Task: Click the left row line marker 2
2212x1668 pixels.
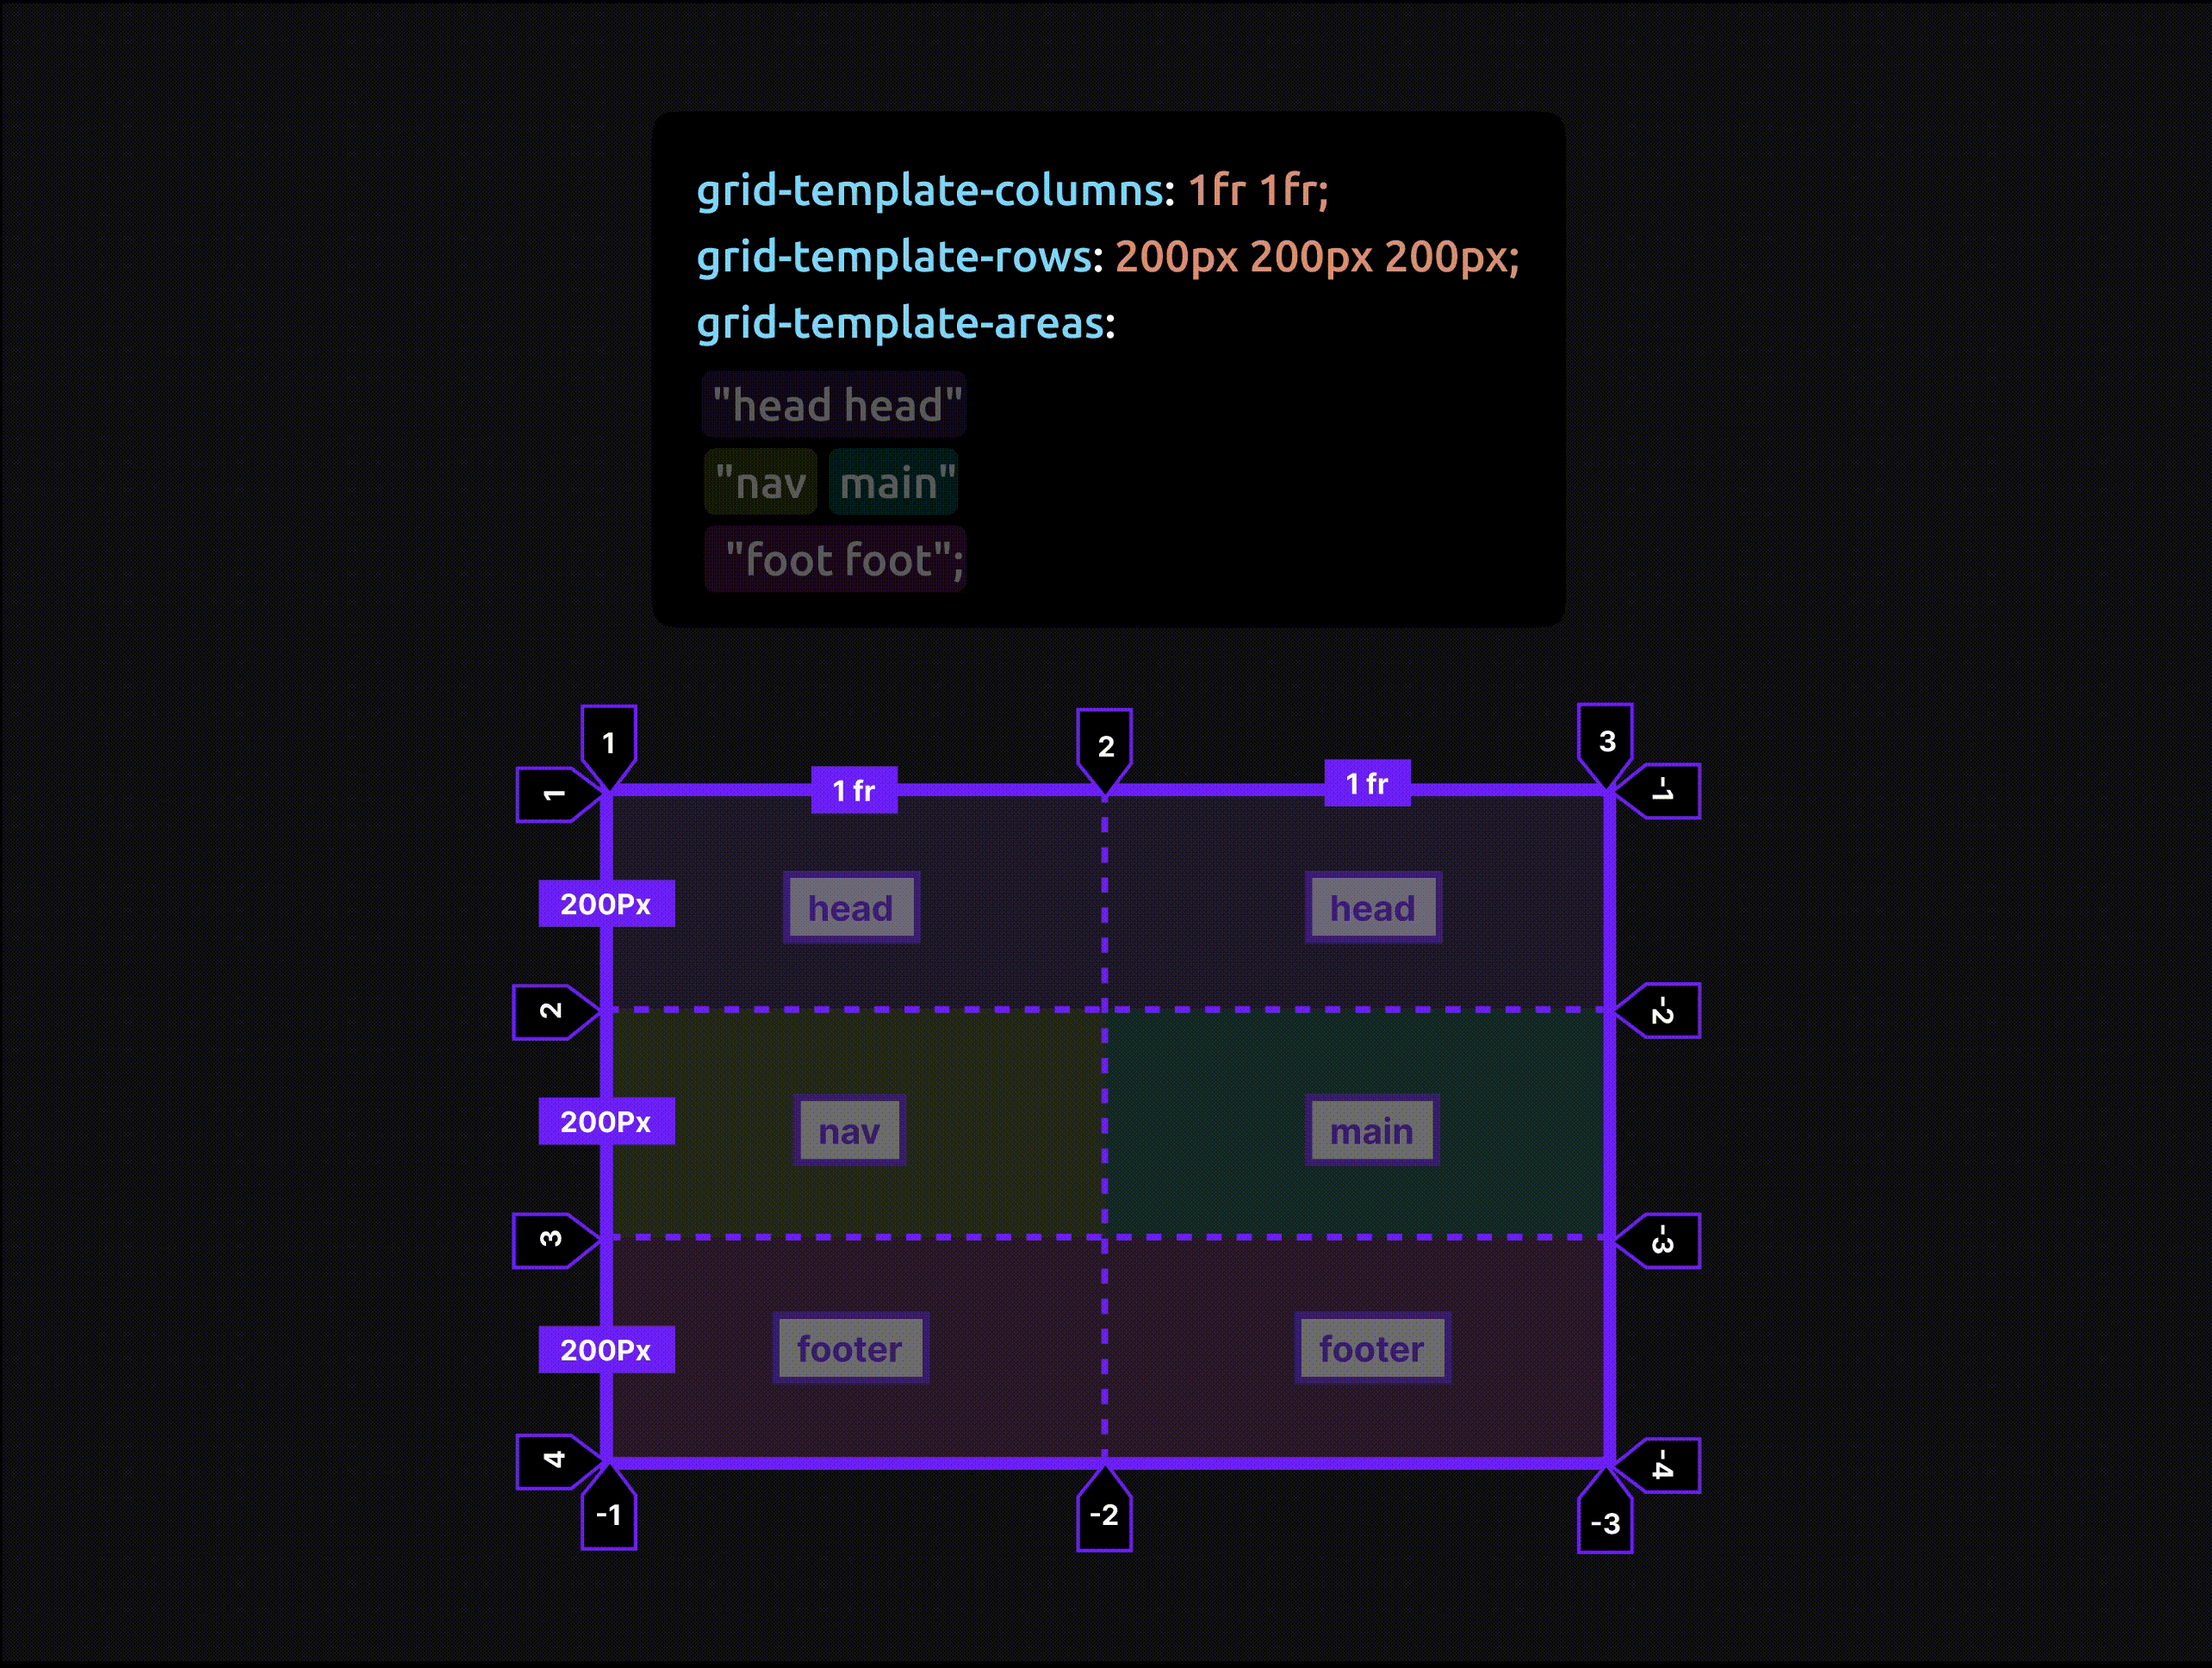Action: tap(551, 1011)
